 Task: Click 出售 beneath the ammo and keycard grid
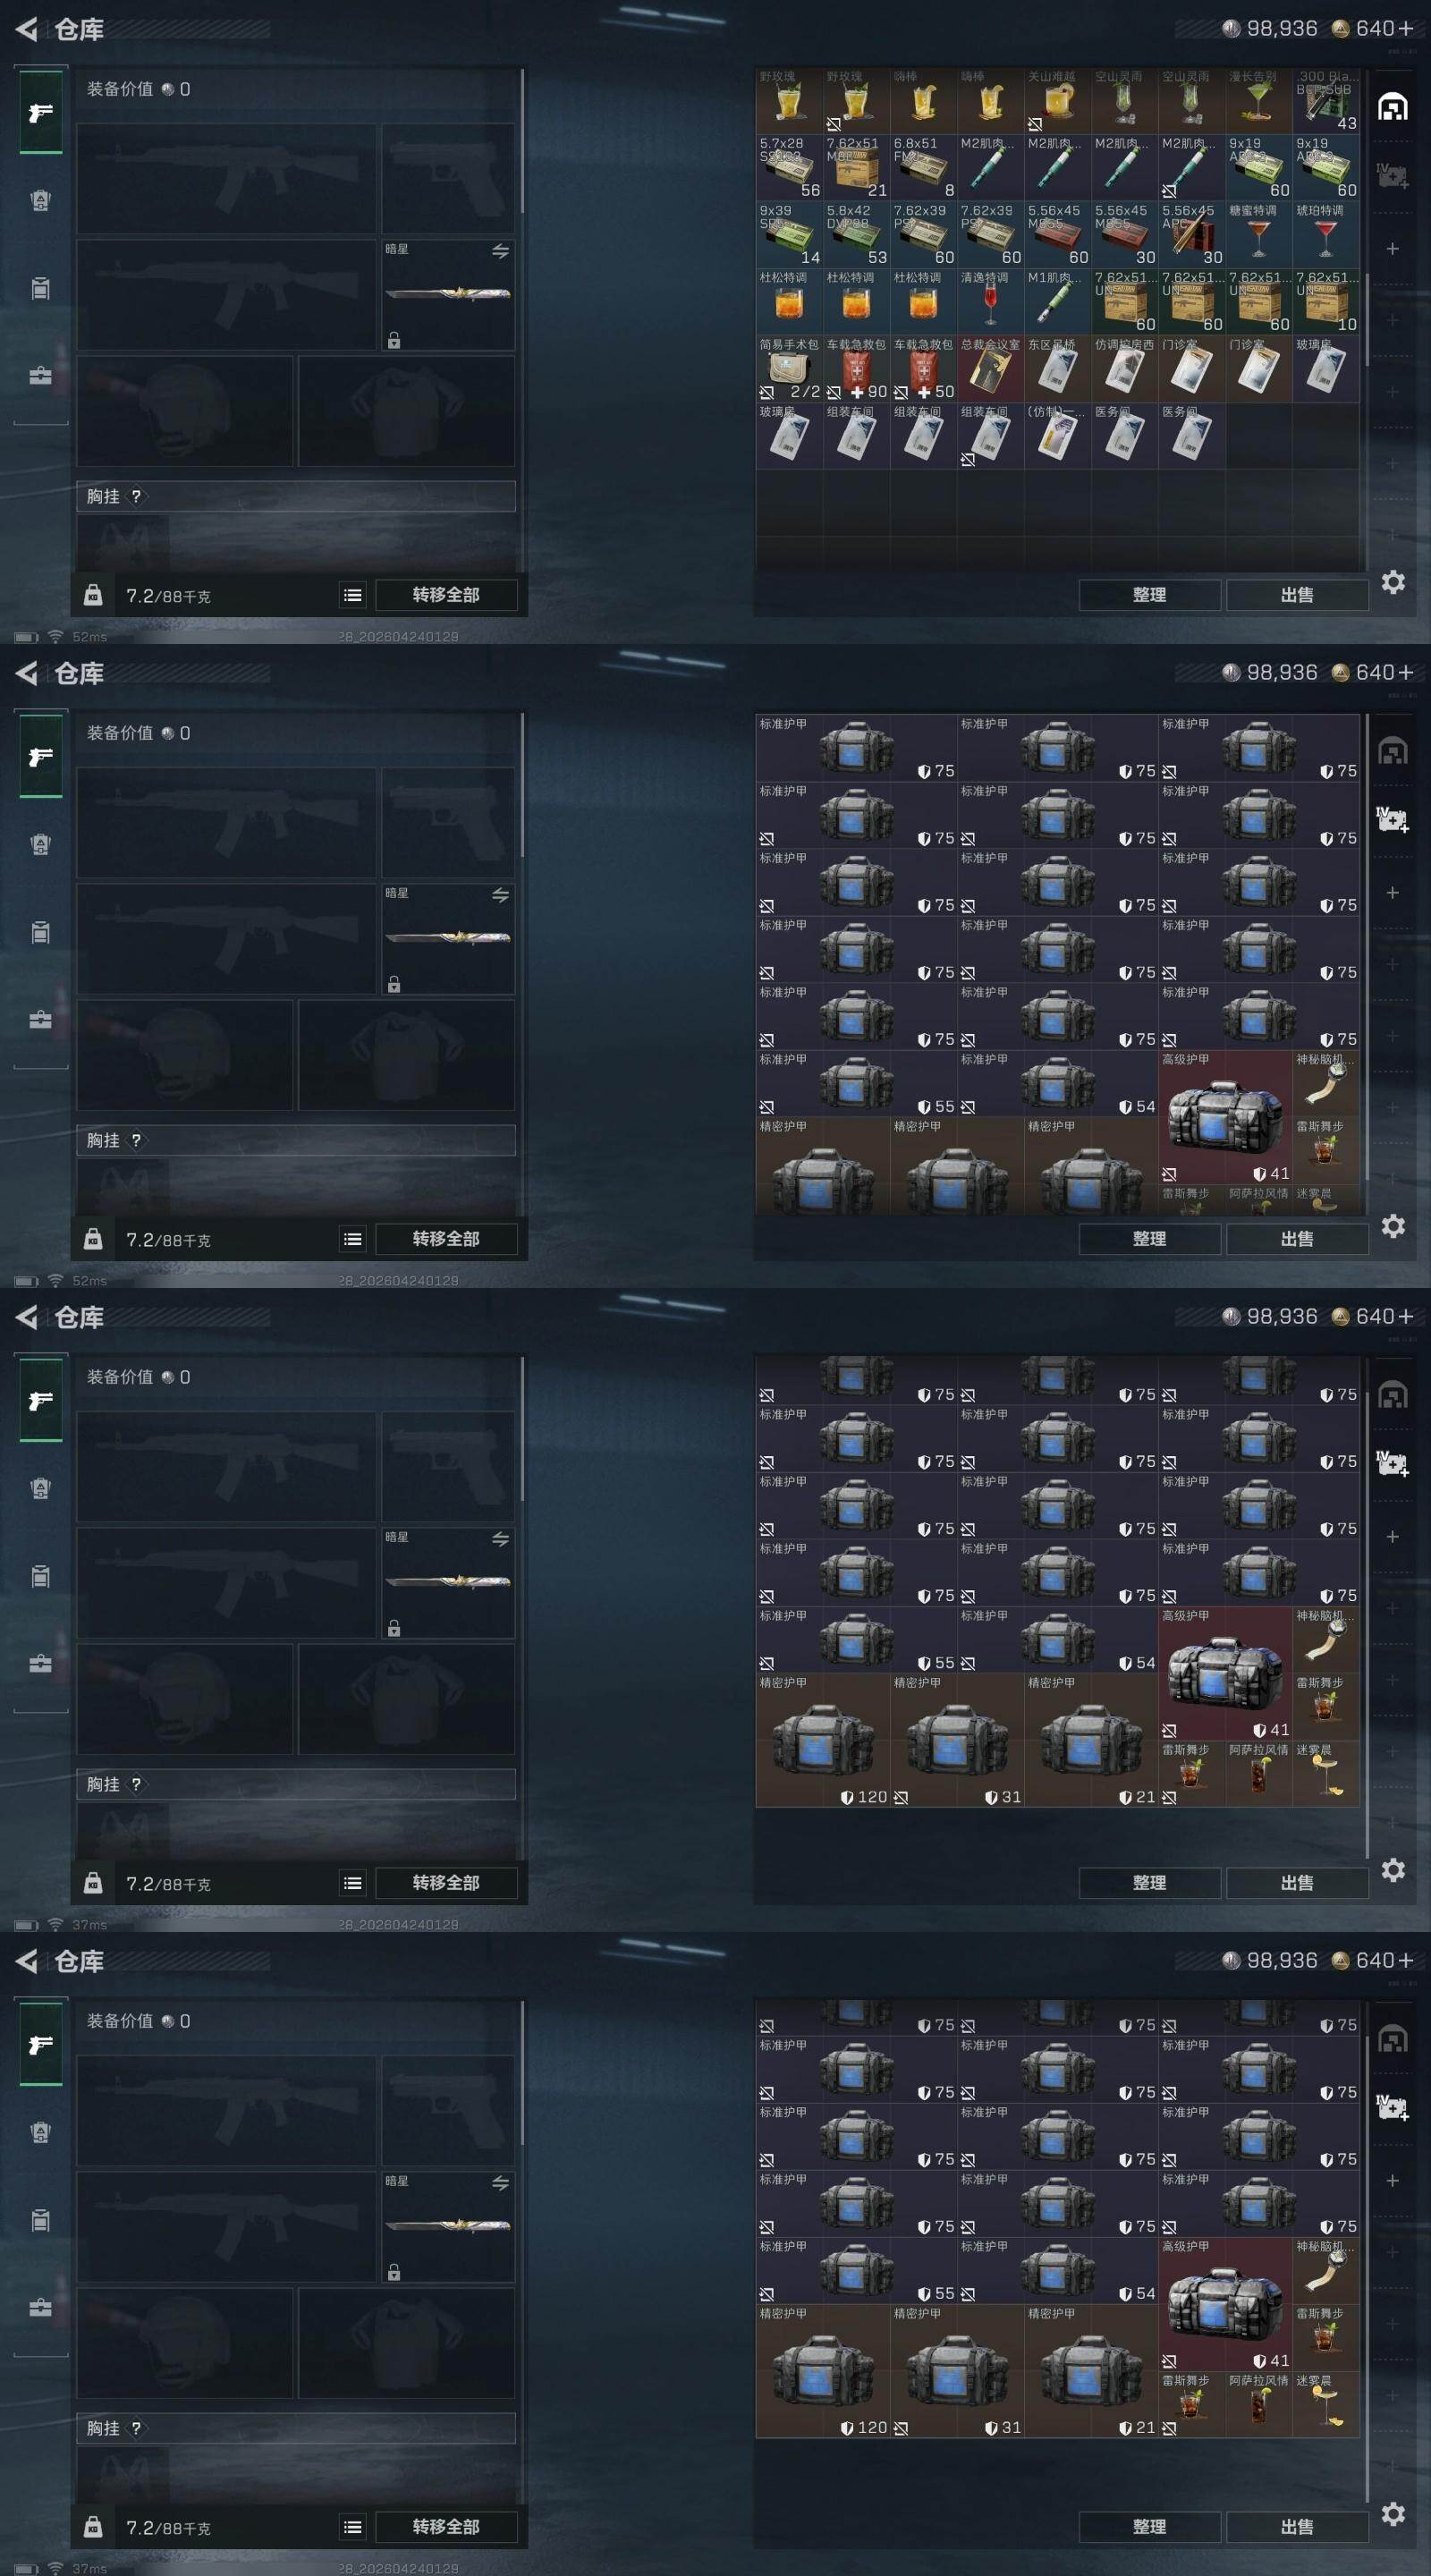1297,595
